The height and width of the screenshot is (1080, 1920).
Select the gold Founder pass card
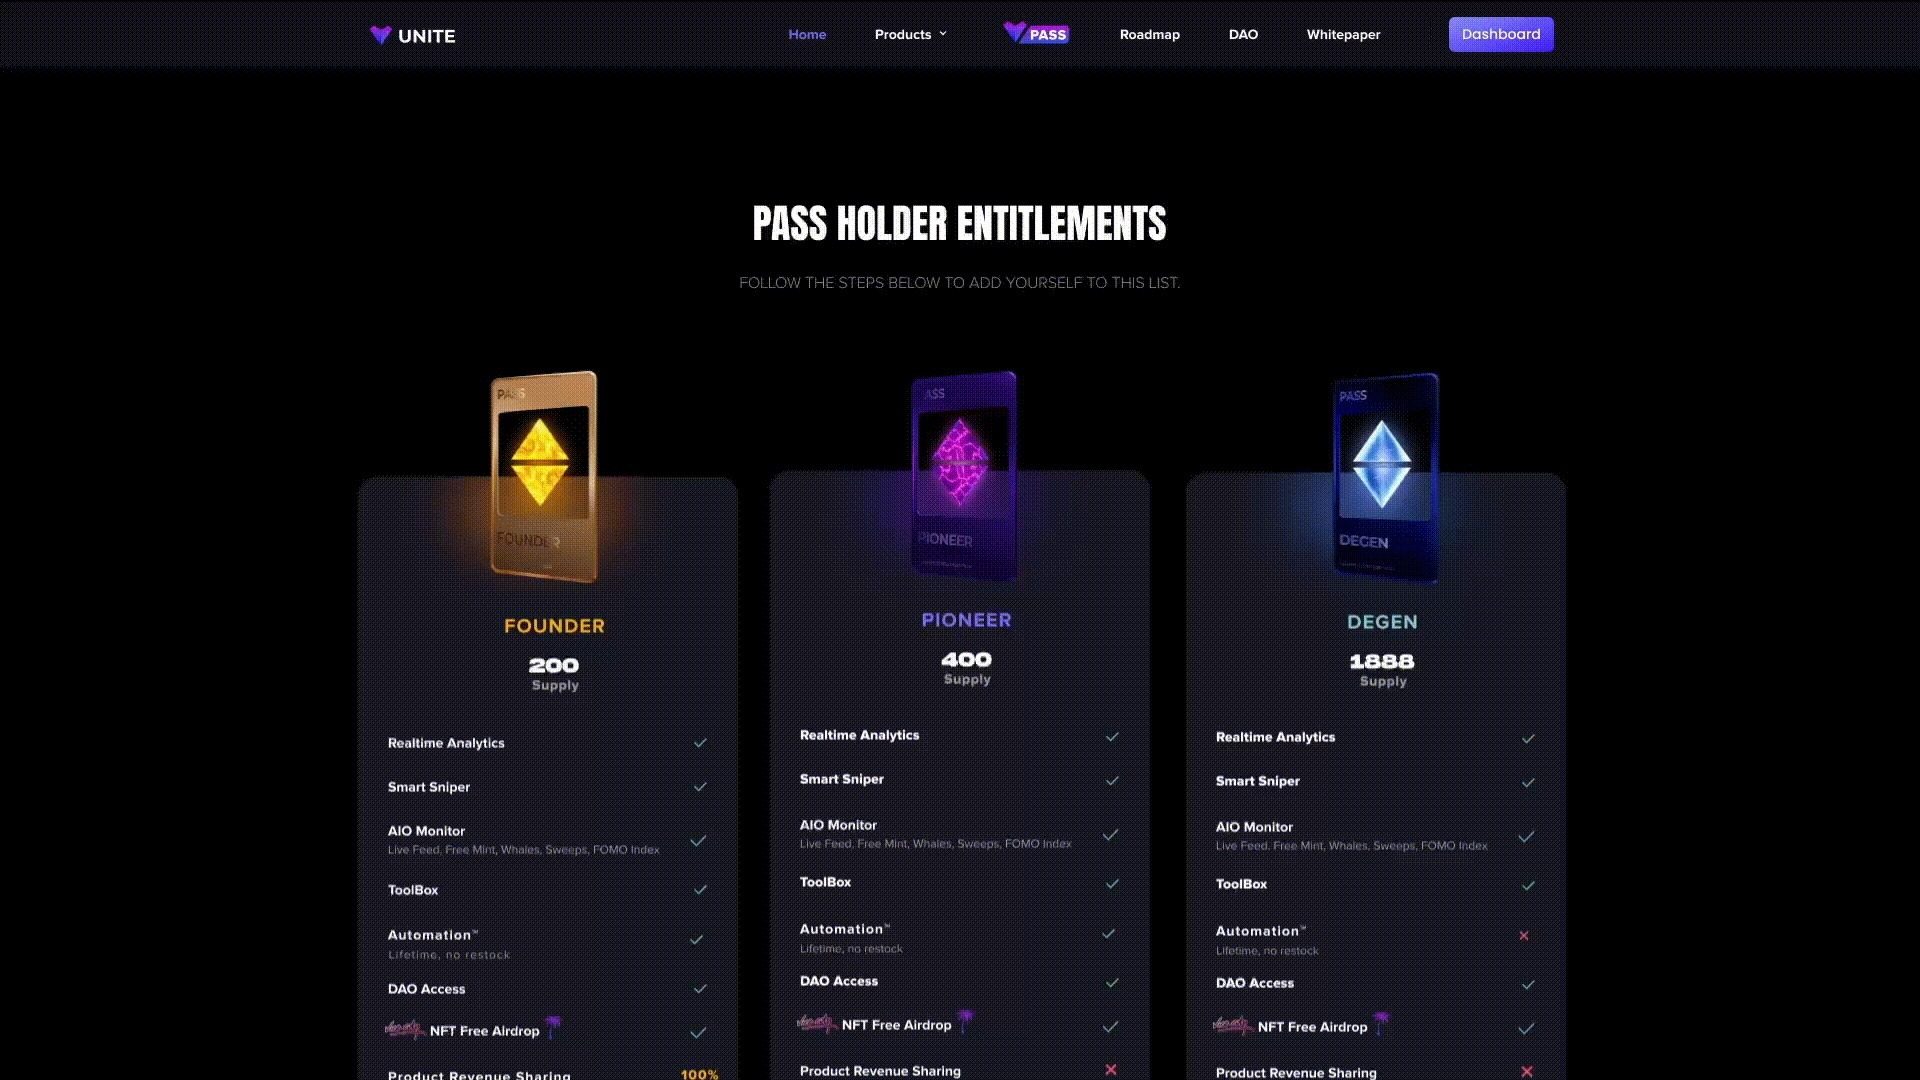click(x=544, y=476)
